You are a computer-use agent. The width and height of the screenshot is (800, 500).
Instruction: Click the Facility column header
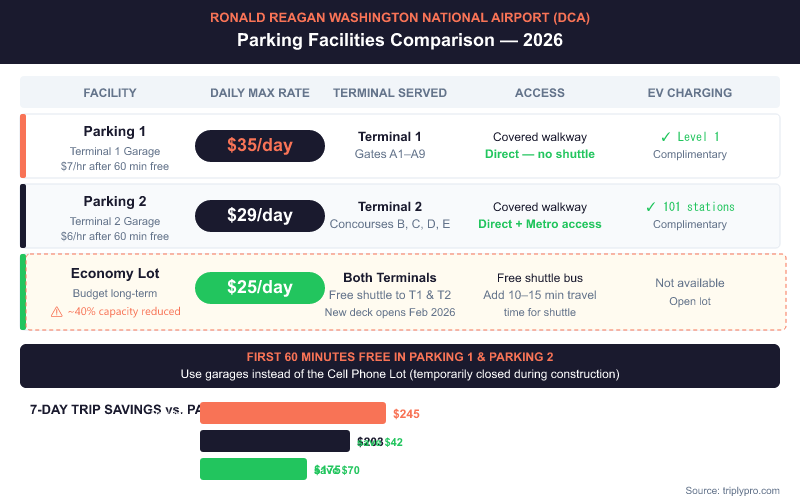[x=110, y=93]
